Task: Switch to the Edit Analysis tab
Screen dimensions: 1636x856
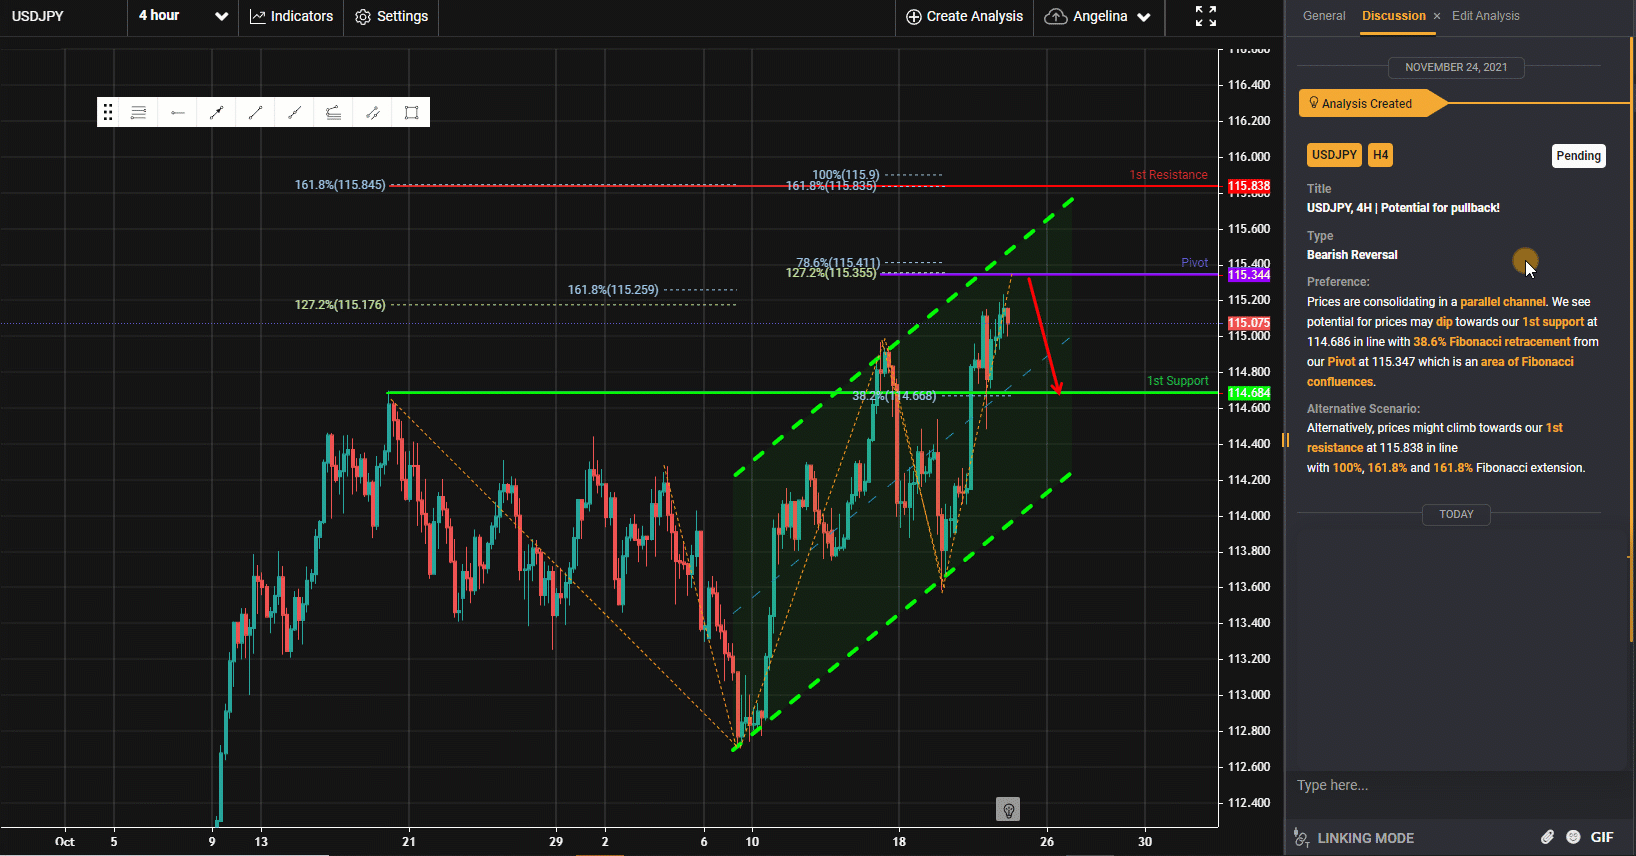Action: (1485, 16)
